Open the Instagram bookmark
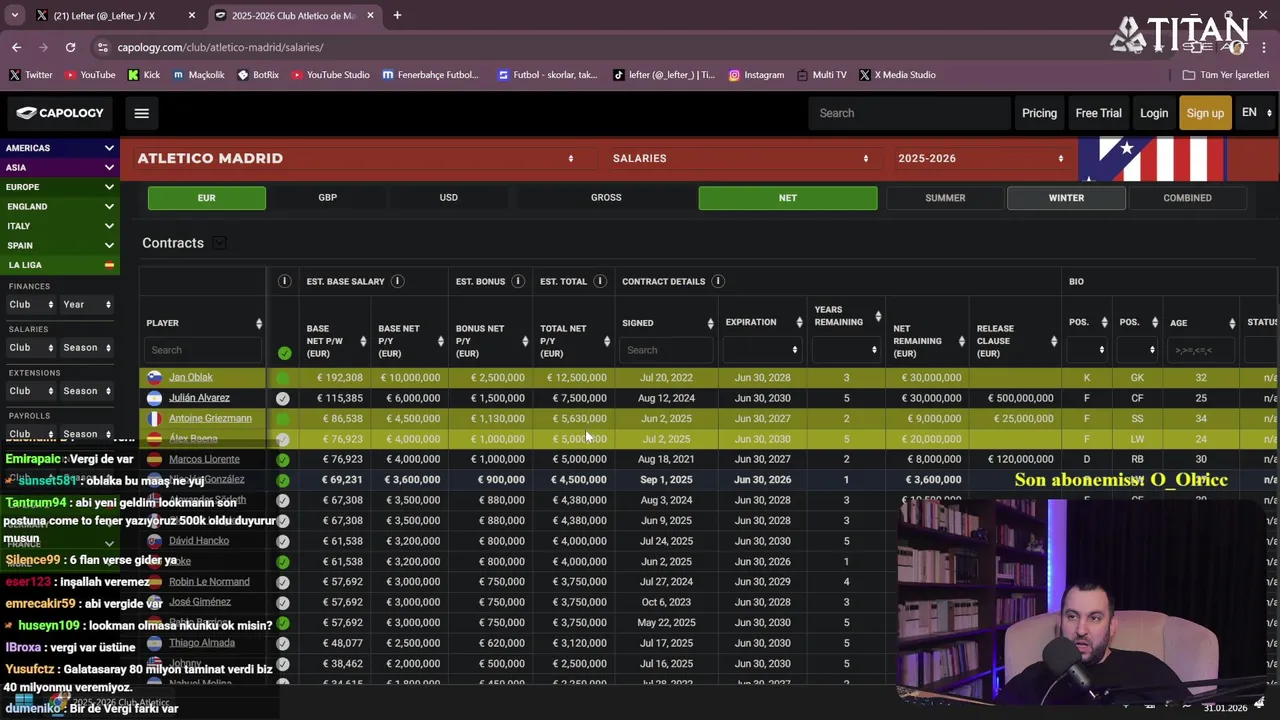1280x720 pixels. (x=756, y=75)
